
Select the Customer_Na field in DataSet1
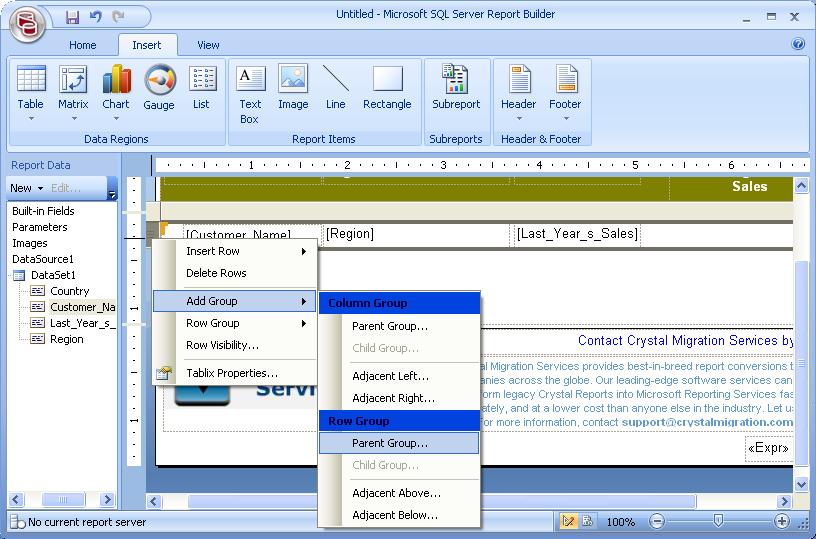(82, 307)
